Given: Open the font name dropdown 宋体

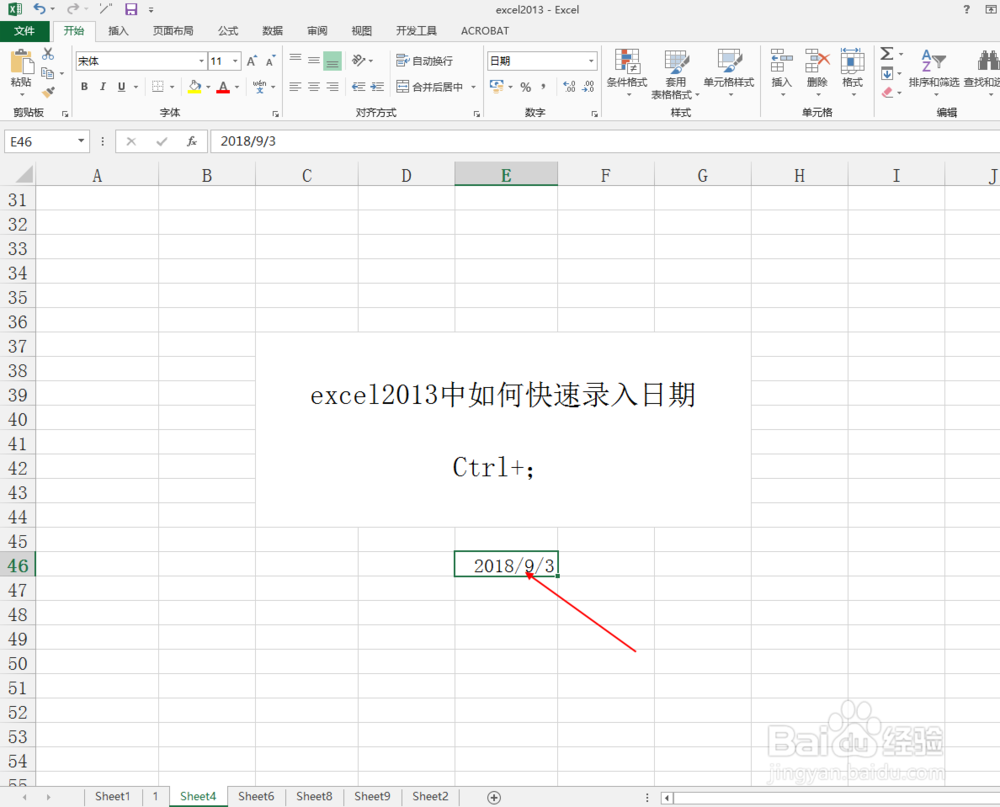Looking at the screenshot, I should (201, 61).
